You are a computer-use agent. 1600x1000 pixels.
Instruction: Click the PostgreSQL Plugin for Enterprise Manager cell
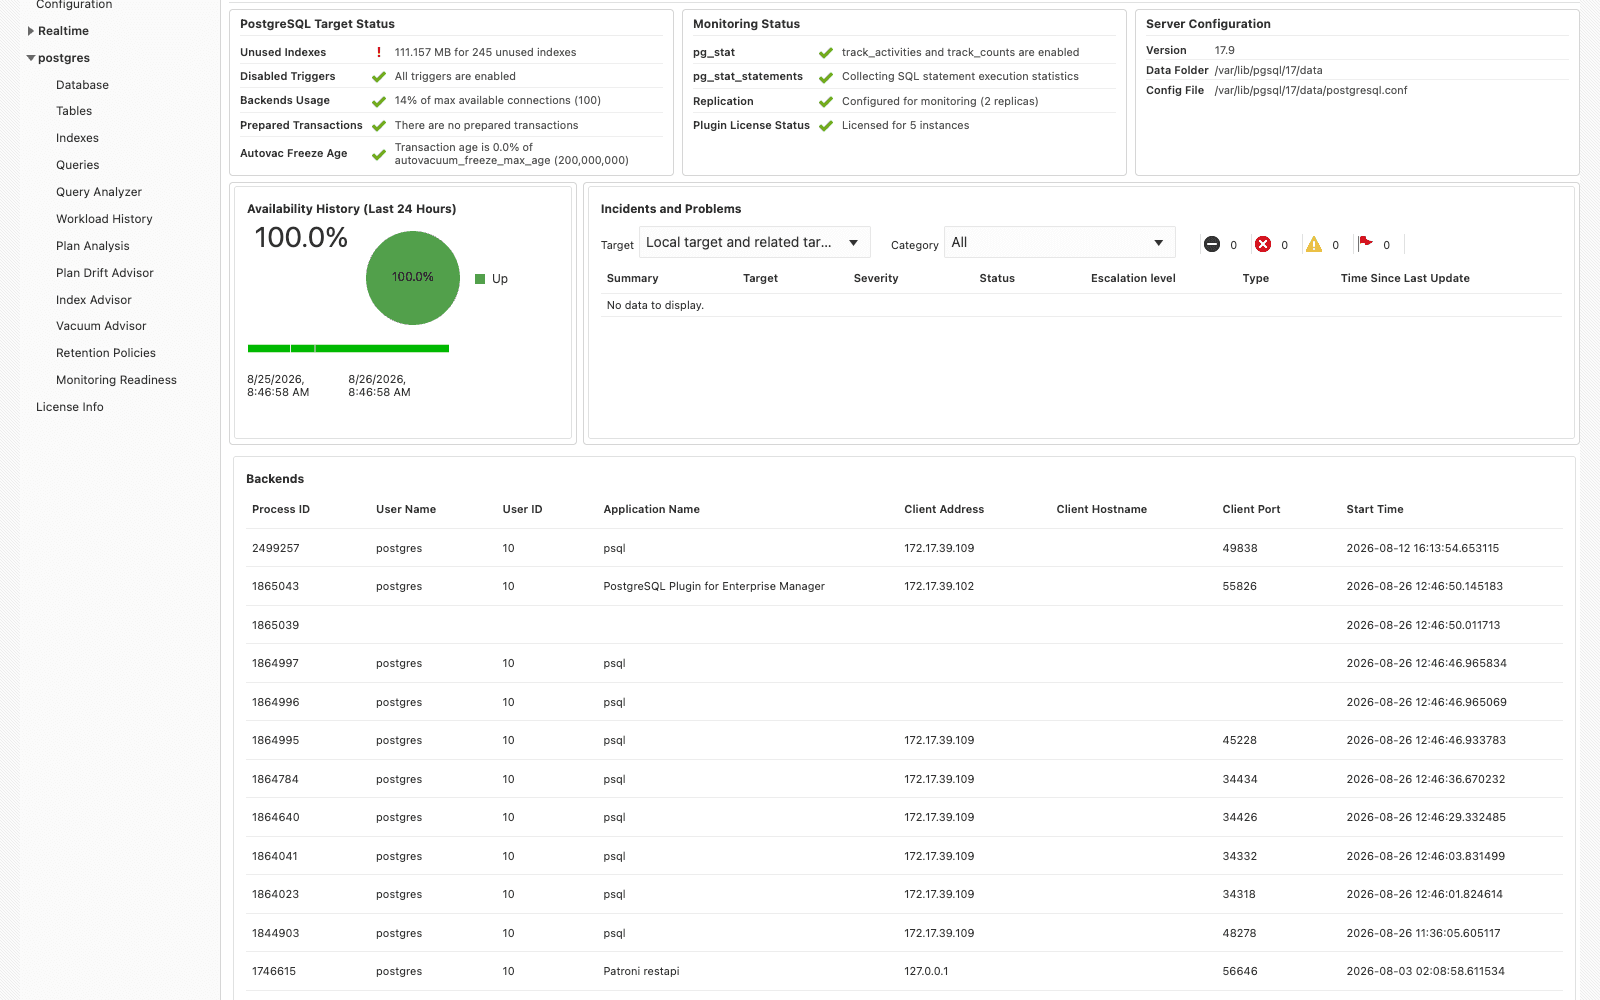(714, 586)
